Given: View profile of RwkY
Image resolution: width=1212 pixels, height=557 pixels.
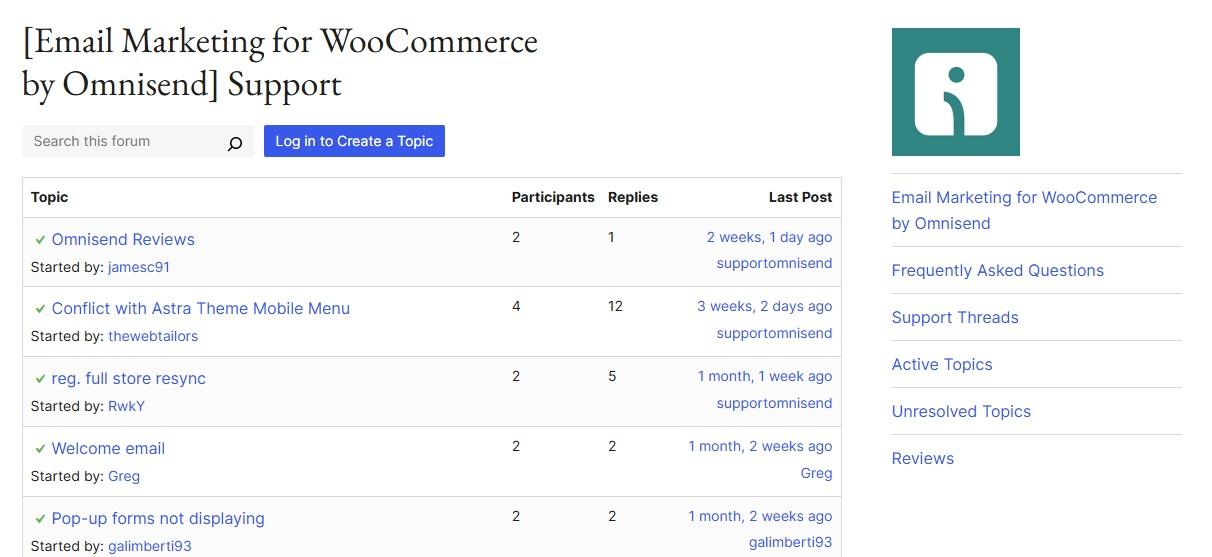Looking at the screenshot, I should coord(126,406).
